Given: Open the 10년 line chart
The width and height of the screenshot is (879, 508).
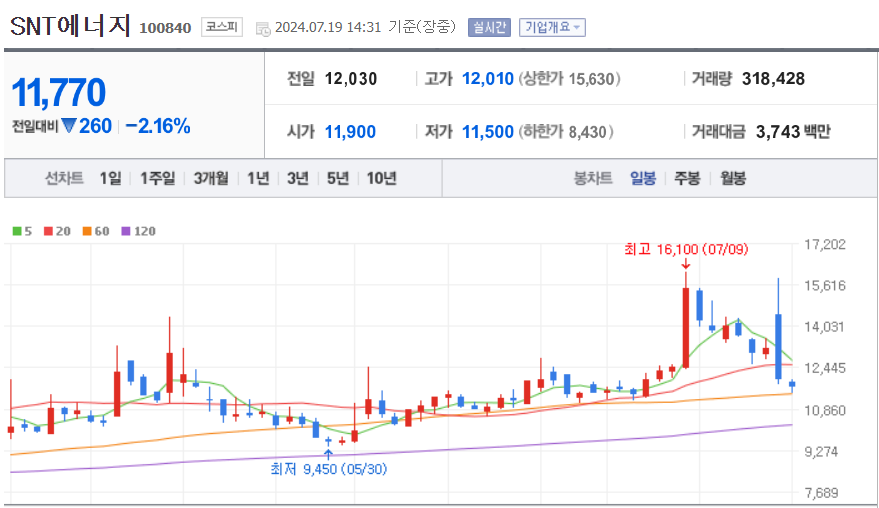Looking at the screenshot, I should [x=381, y=178].
